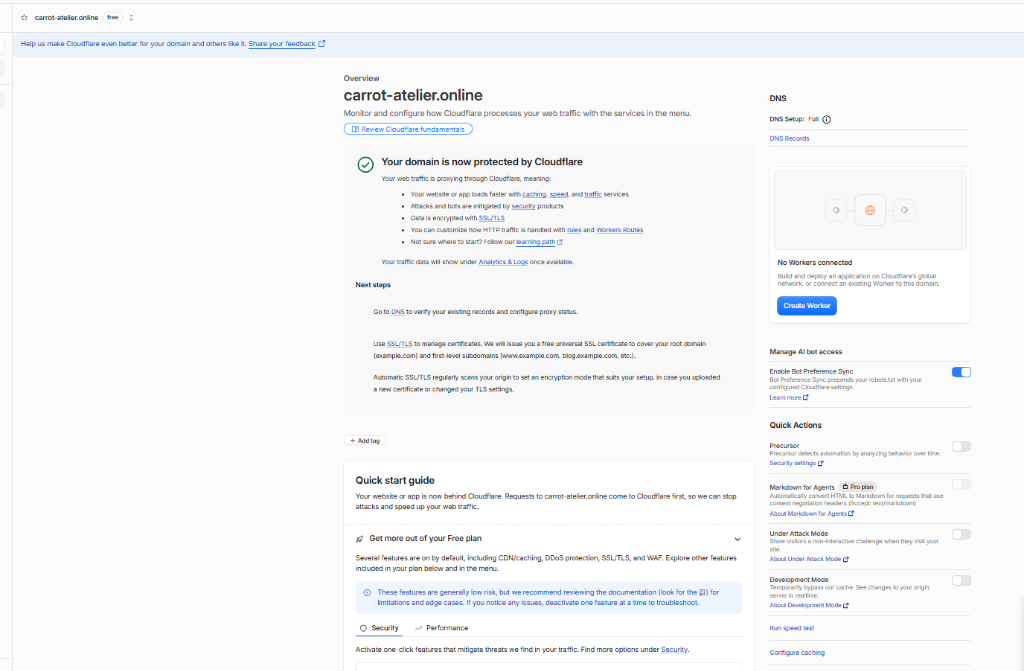
Task: Click the green protected checkmark icon
Action: click(x=365, y=165)
